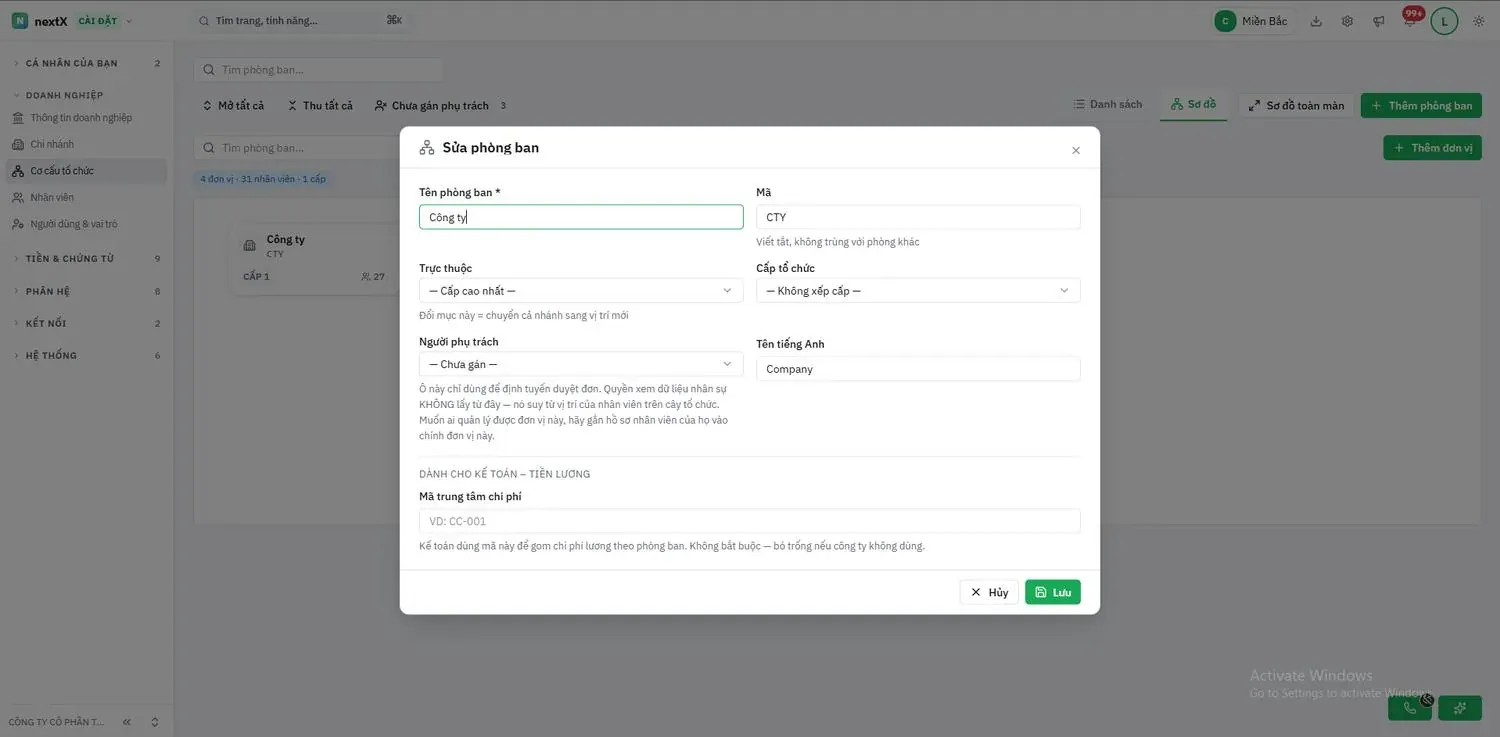Click the megaphone announcements icon

1379,21
